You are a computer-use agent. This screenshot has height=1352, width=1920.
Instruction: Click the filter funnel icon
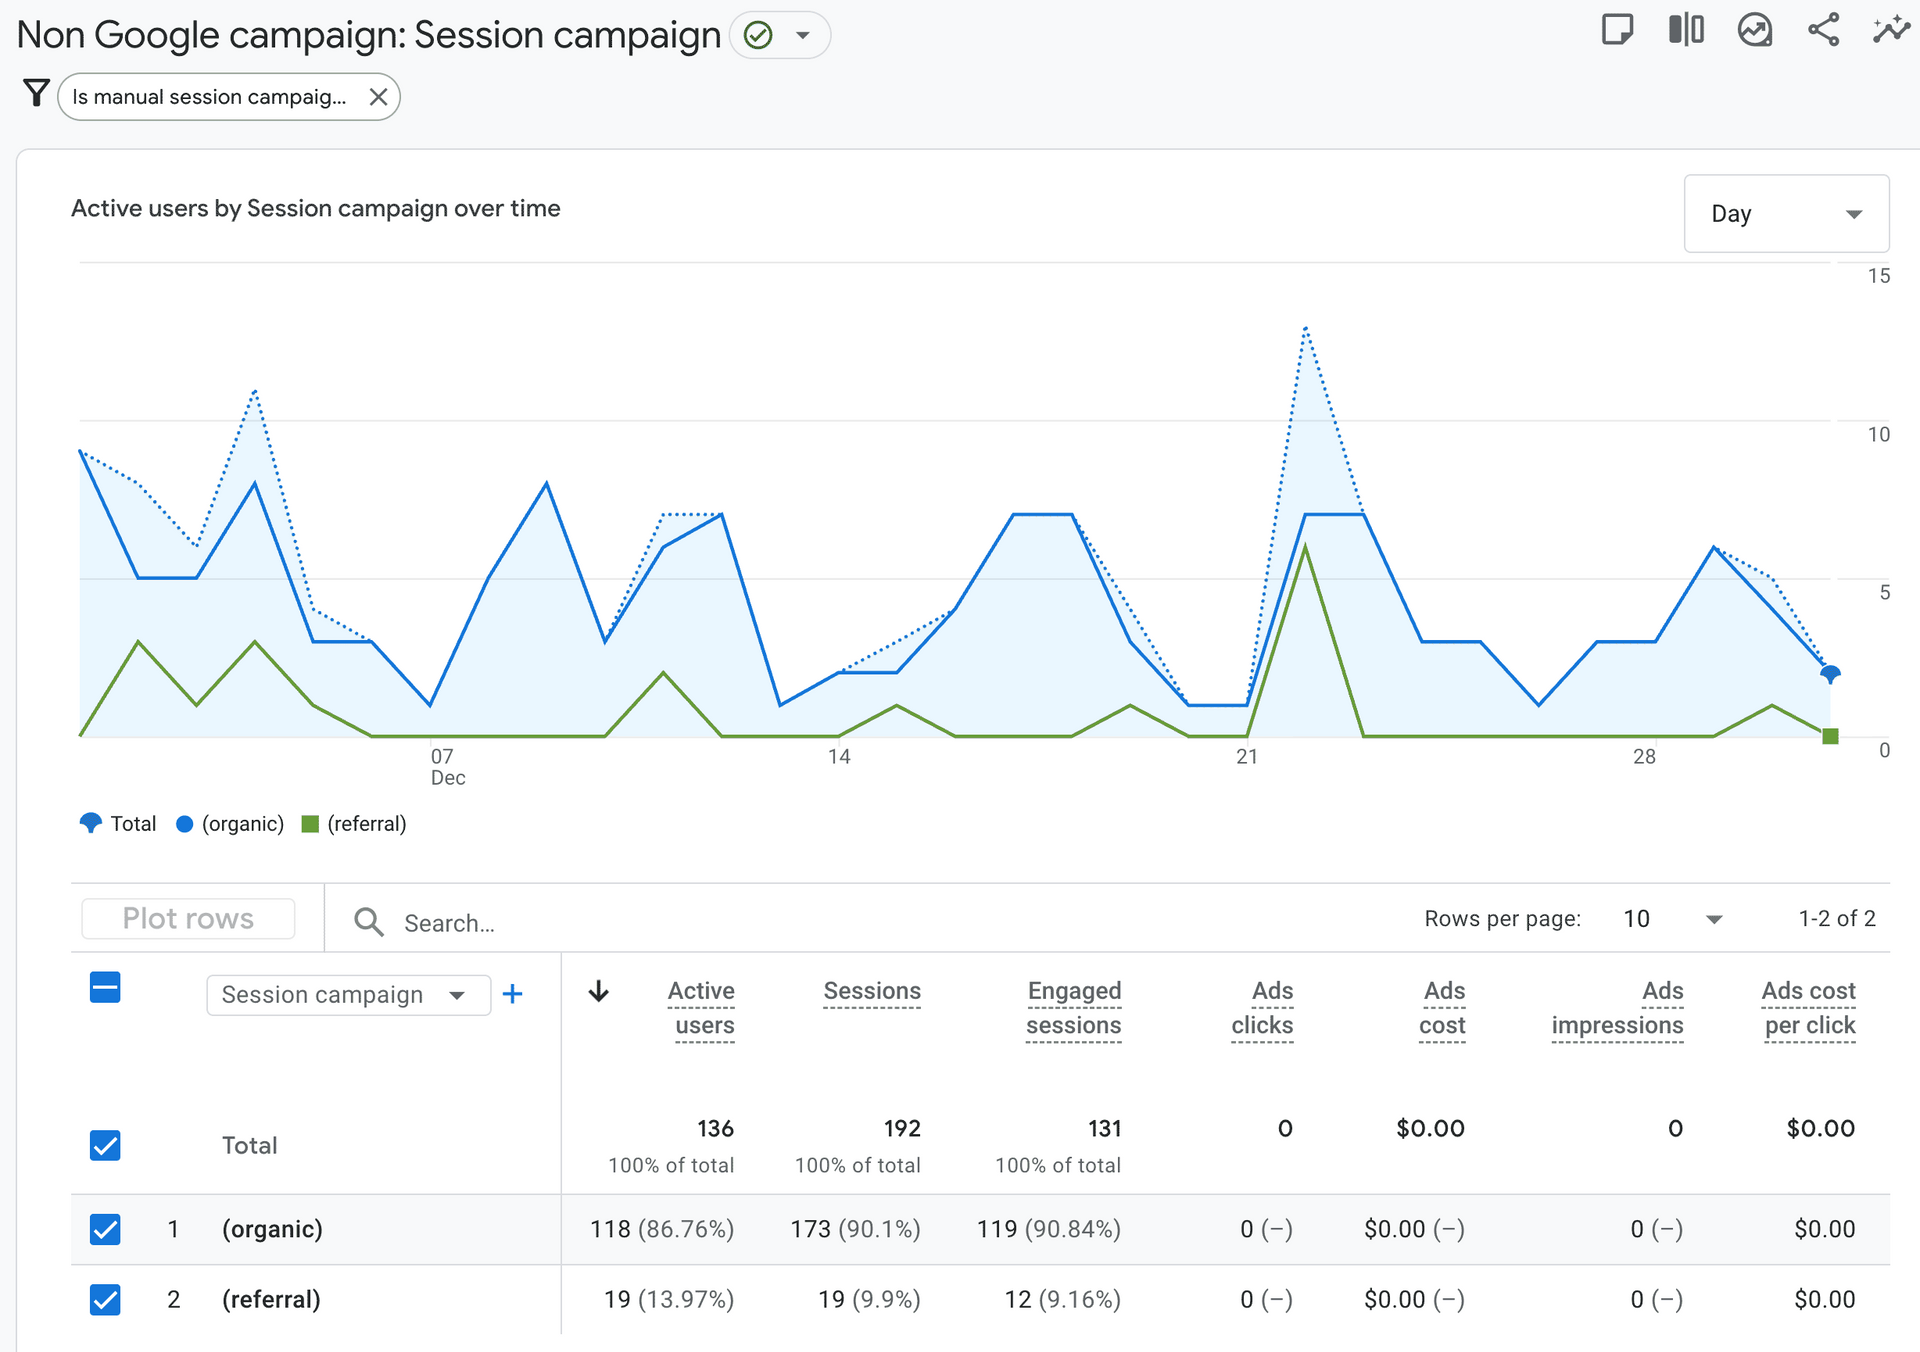coord(36,94)
